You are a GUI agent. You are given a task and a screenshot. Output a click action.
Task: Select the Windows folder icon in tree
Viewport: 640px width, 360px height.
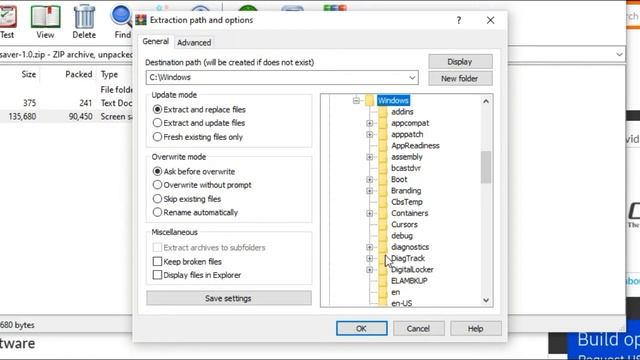(370, 100)
